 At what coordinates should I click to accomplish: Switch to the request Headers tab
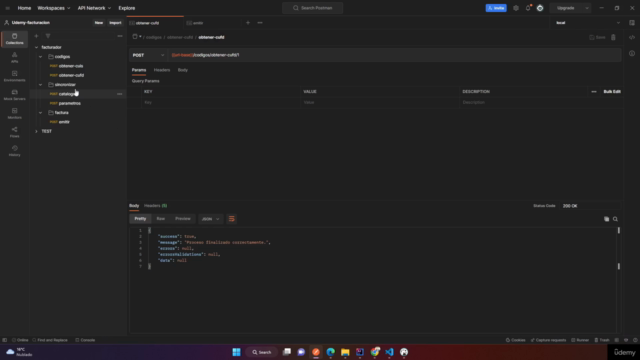pos(162,70)
